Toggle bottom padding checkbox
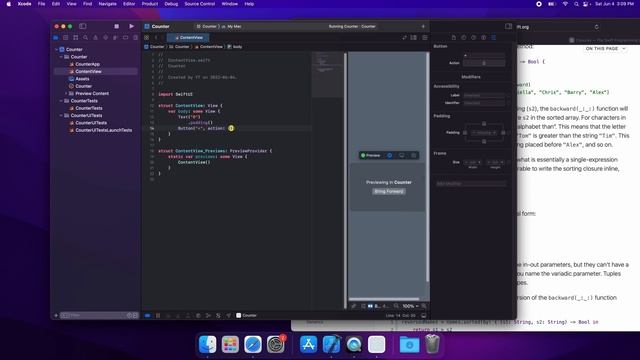640x360 pixels. point(484,142)
